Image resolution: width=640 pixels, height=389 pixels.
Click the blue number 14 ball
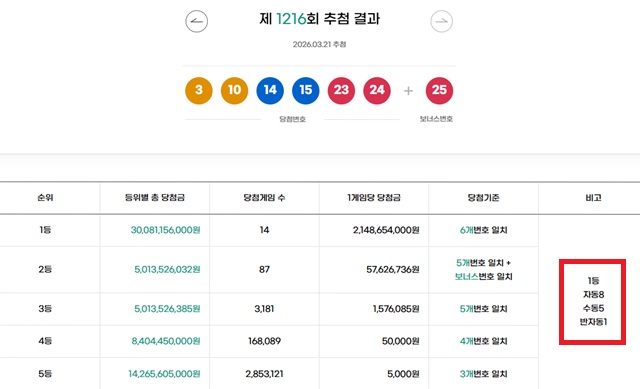click(x=270, y=91)
